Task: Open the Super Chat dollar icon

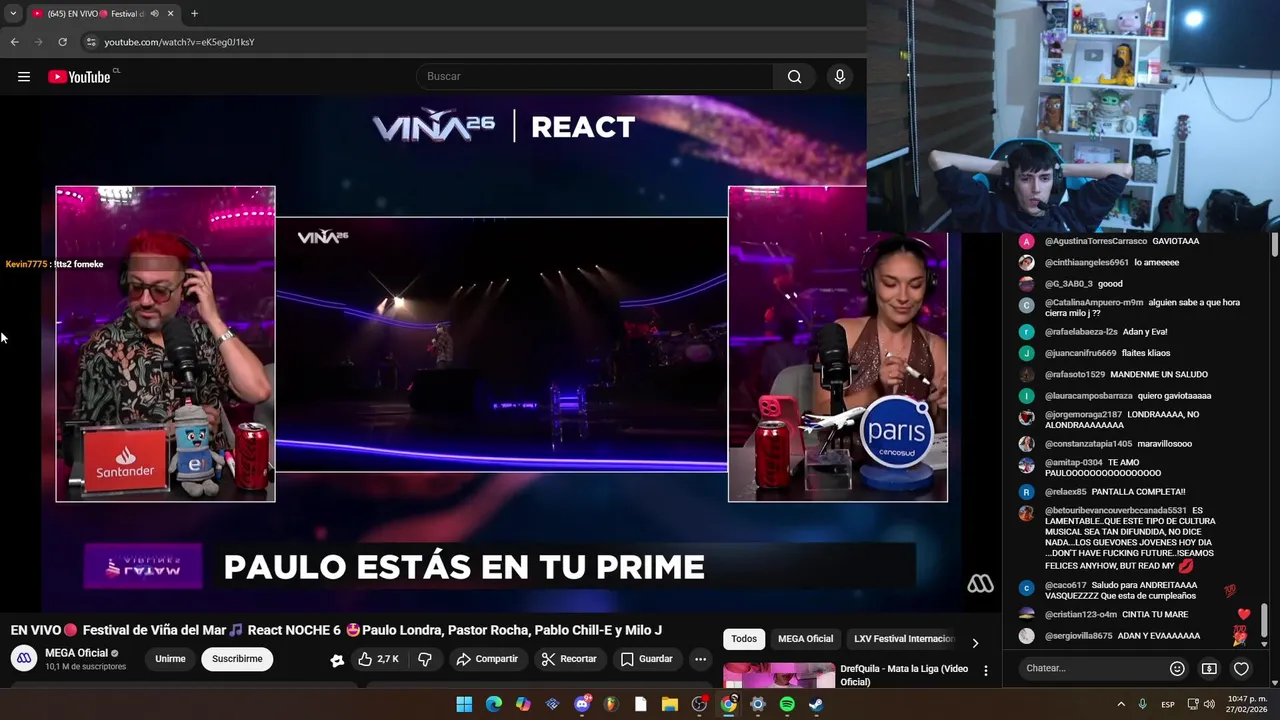Action: pyautogui.click(x=1209, y=668)
